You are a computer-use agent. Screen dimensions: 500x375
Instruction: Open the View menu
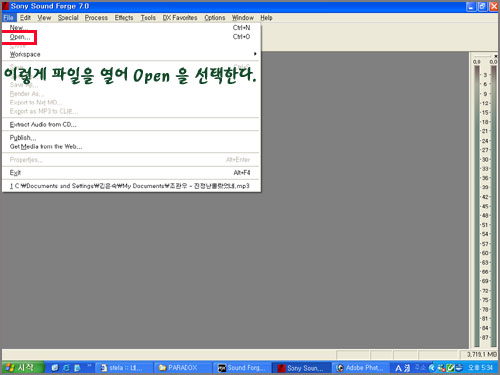tap(44, 18)
